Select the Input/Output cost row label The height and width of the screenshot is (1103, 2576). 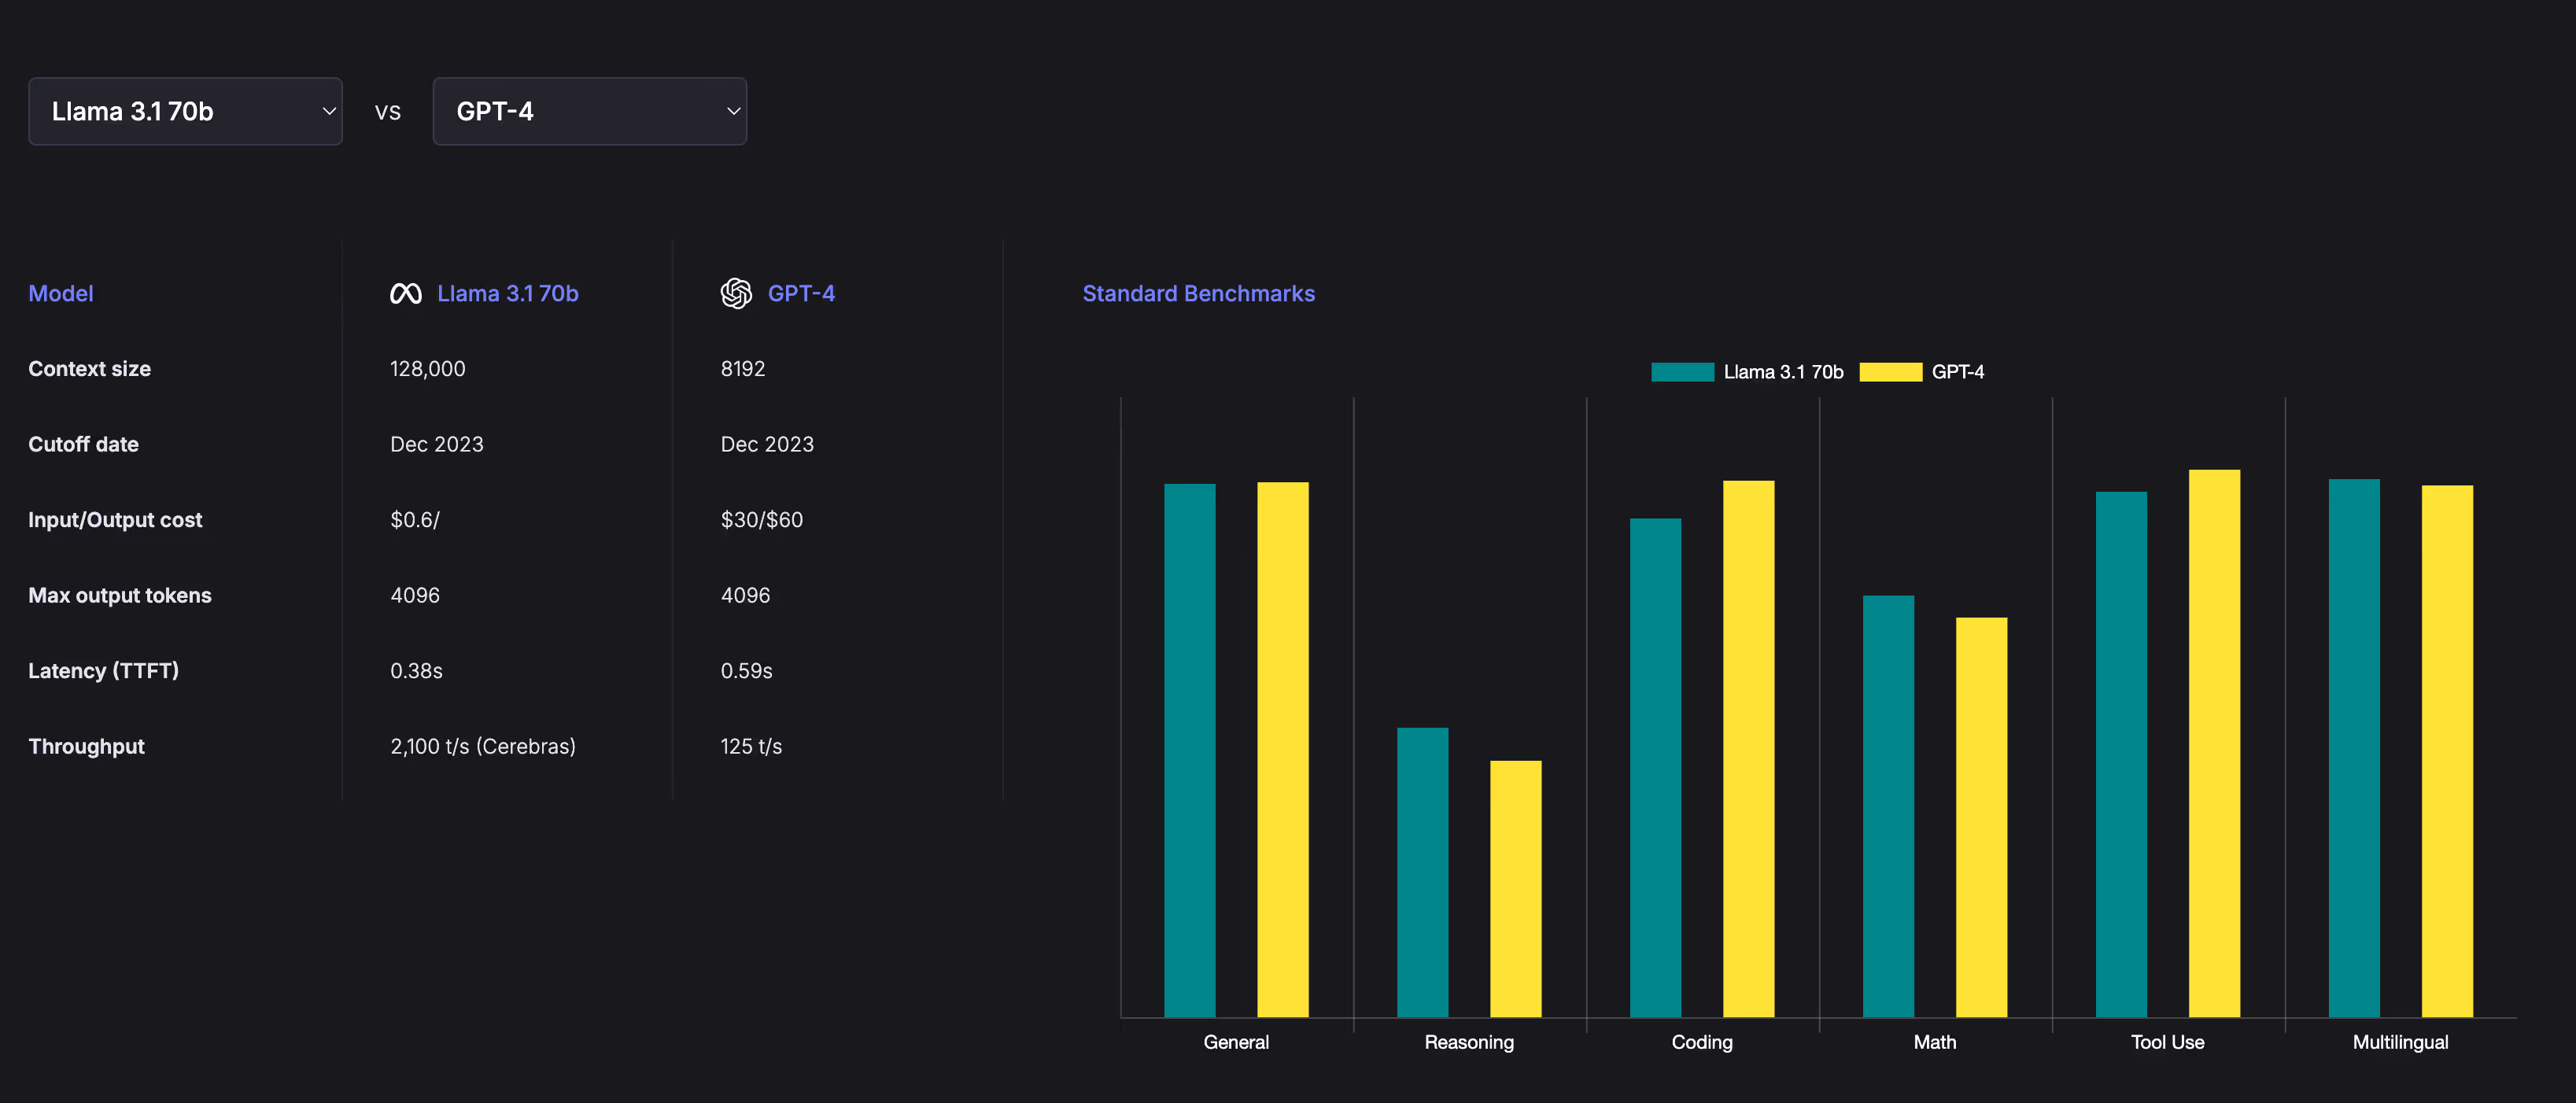pos(115,520)
